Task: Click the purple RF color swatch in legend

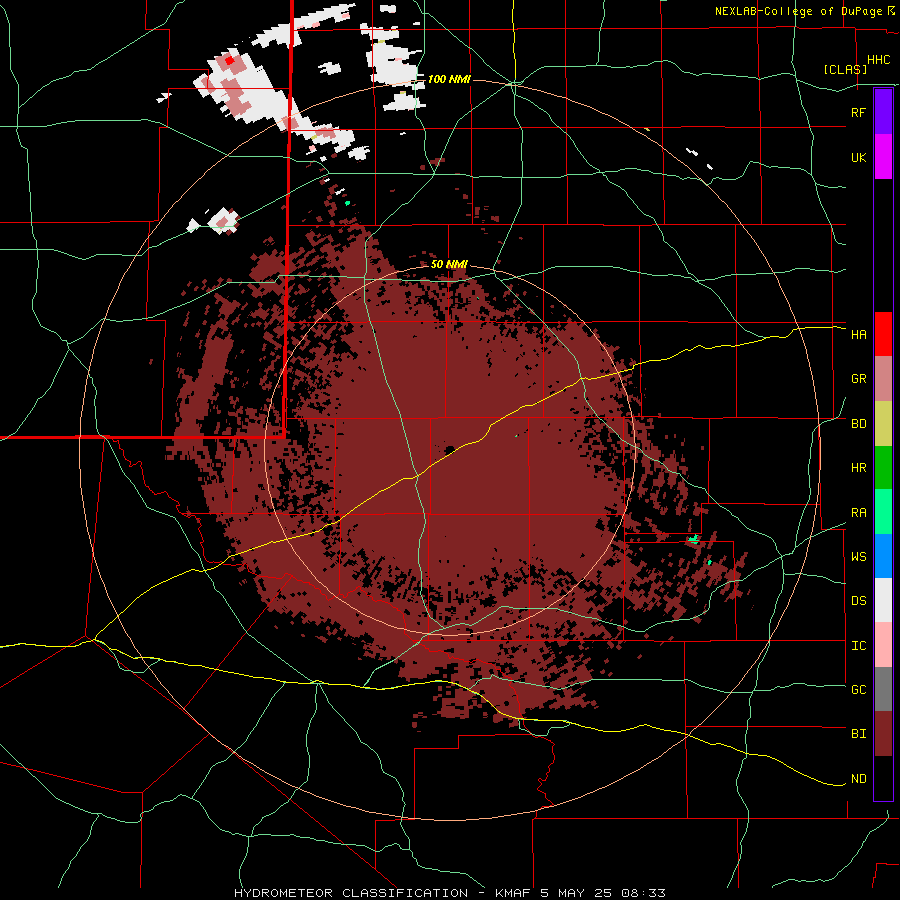Action: 883,112
